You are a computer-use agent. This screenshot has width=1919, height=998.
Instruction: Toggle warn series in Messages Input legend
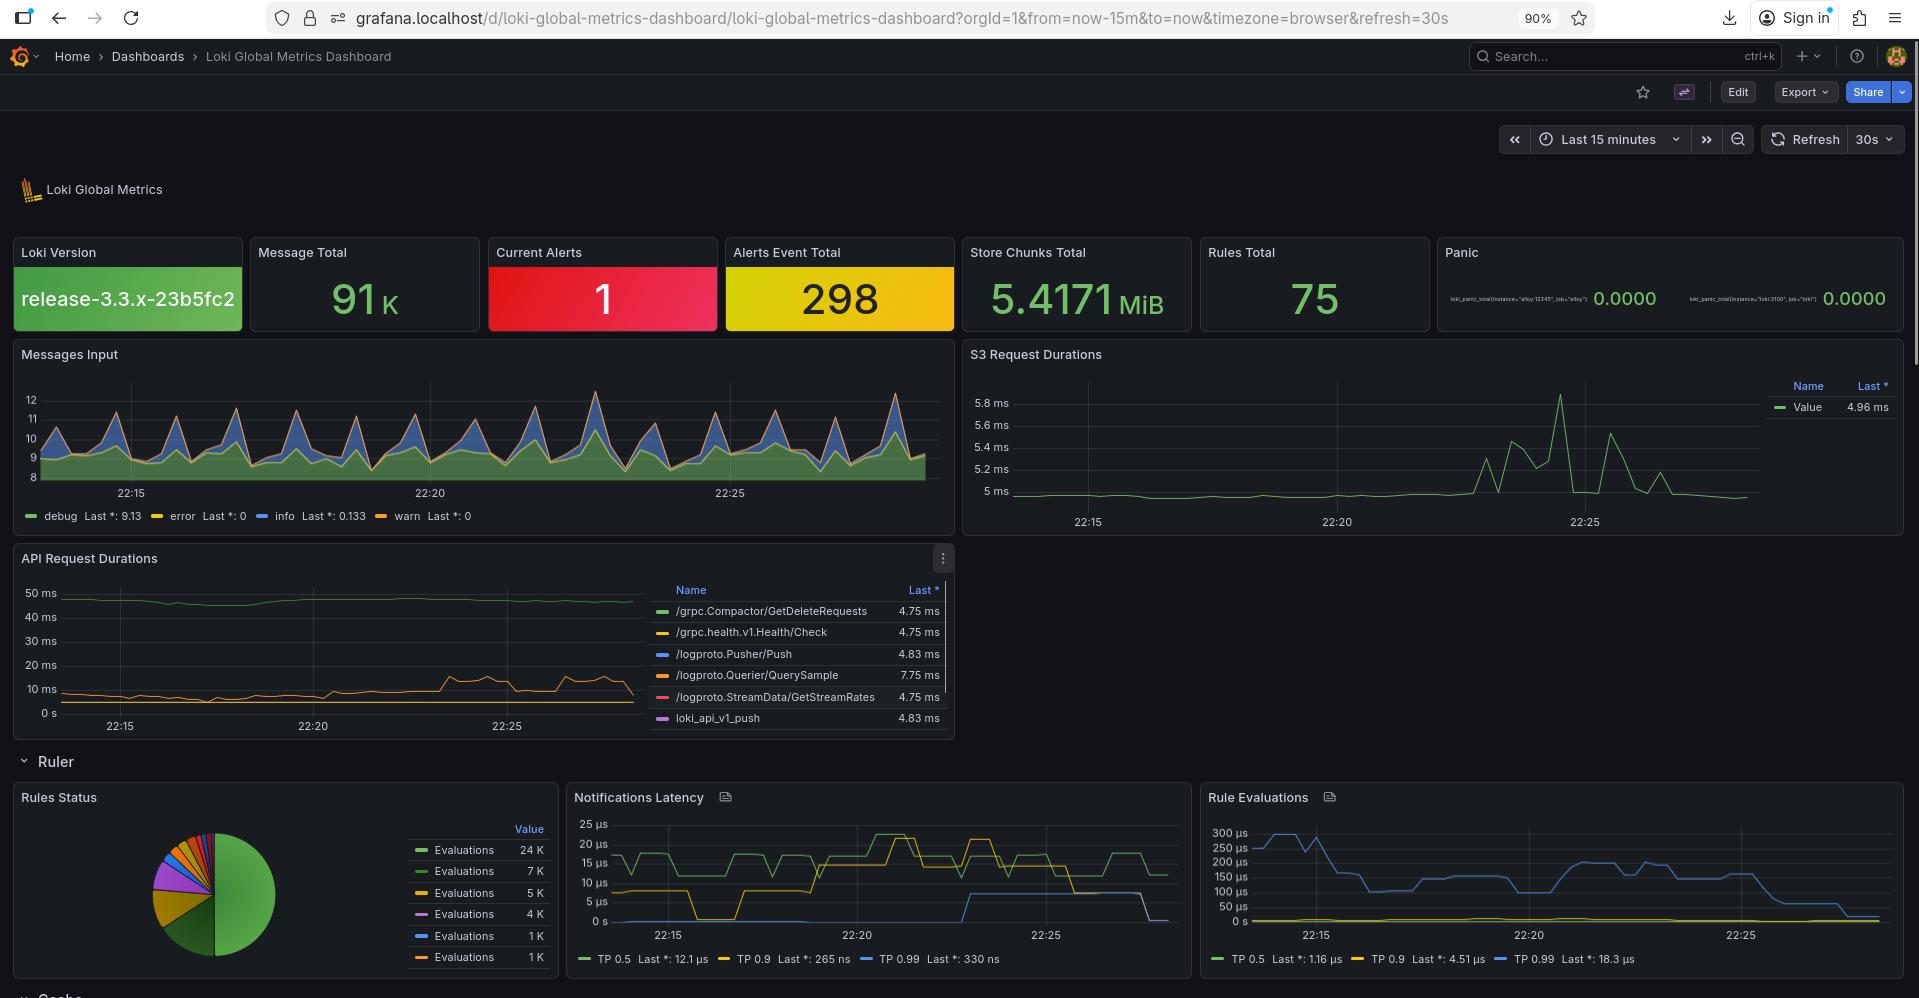(407, 517)
